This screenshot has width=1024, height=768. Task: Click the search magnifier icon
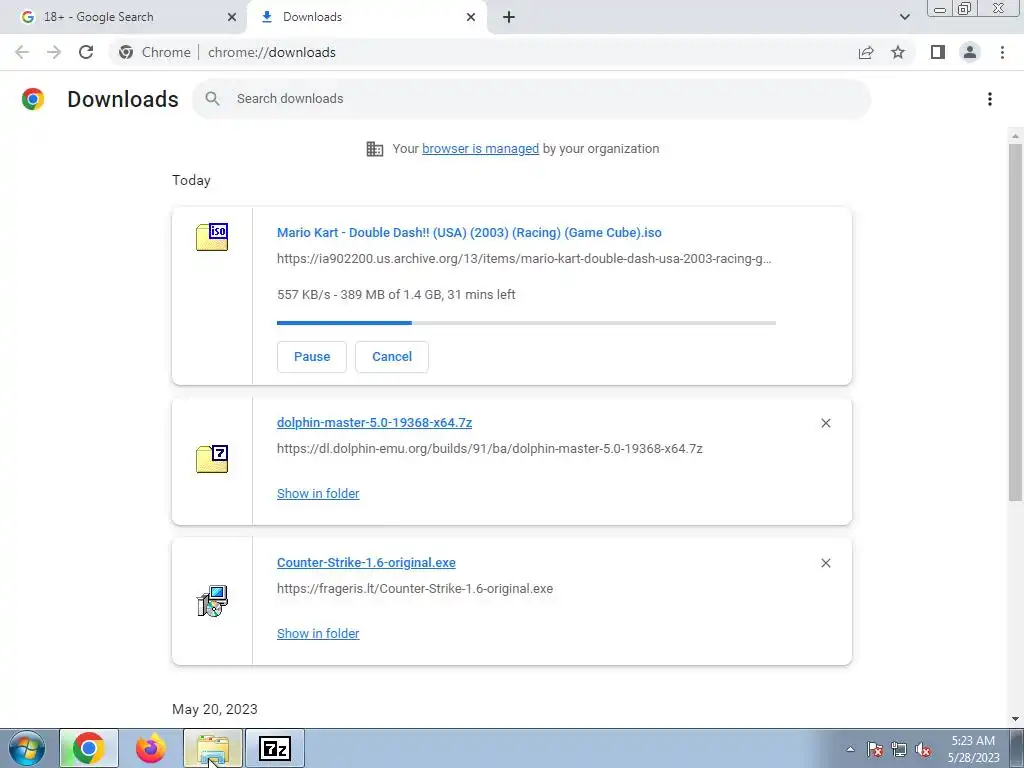click(212, 99)
